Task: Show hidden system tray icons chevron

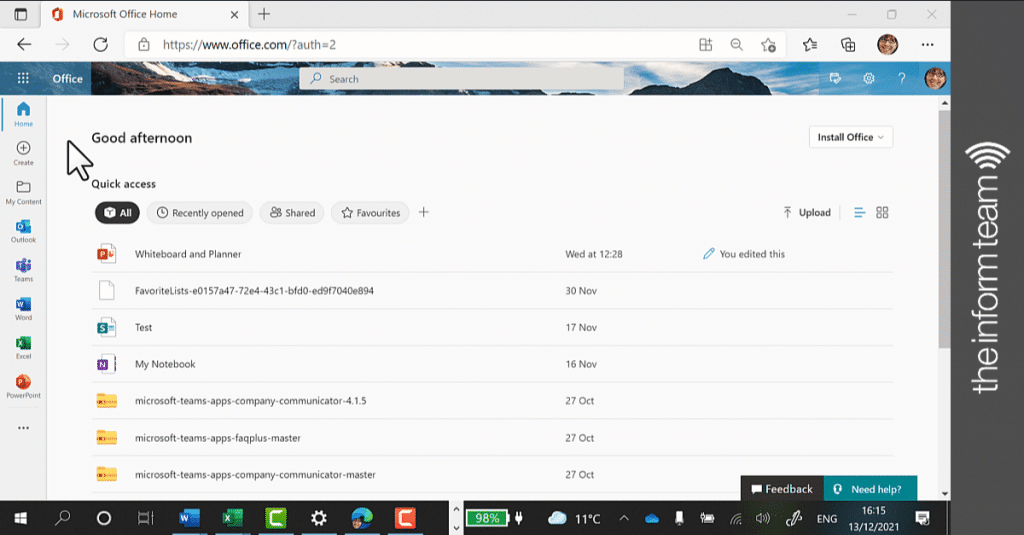Action: click(x=624, y=519)
